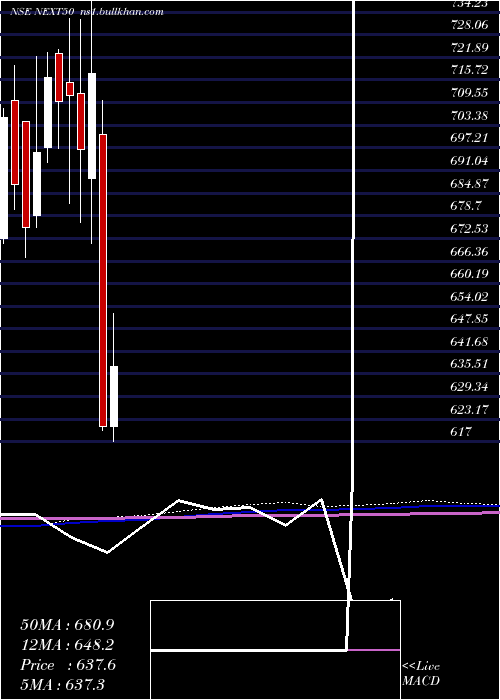Click the 50MA : 680.9 readout

[x=67, y=625]
